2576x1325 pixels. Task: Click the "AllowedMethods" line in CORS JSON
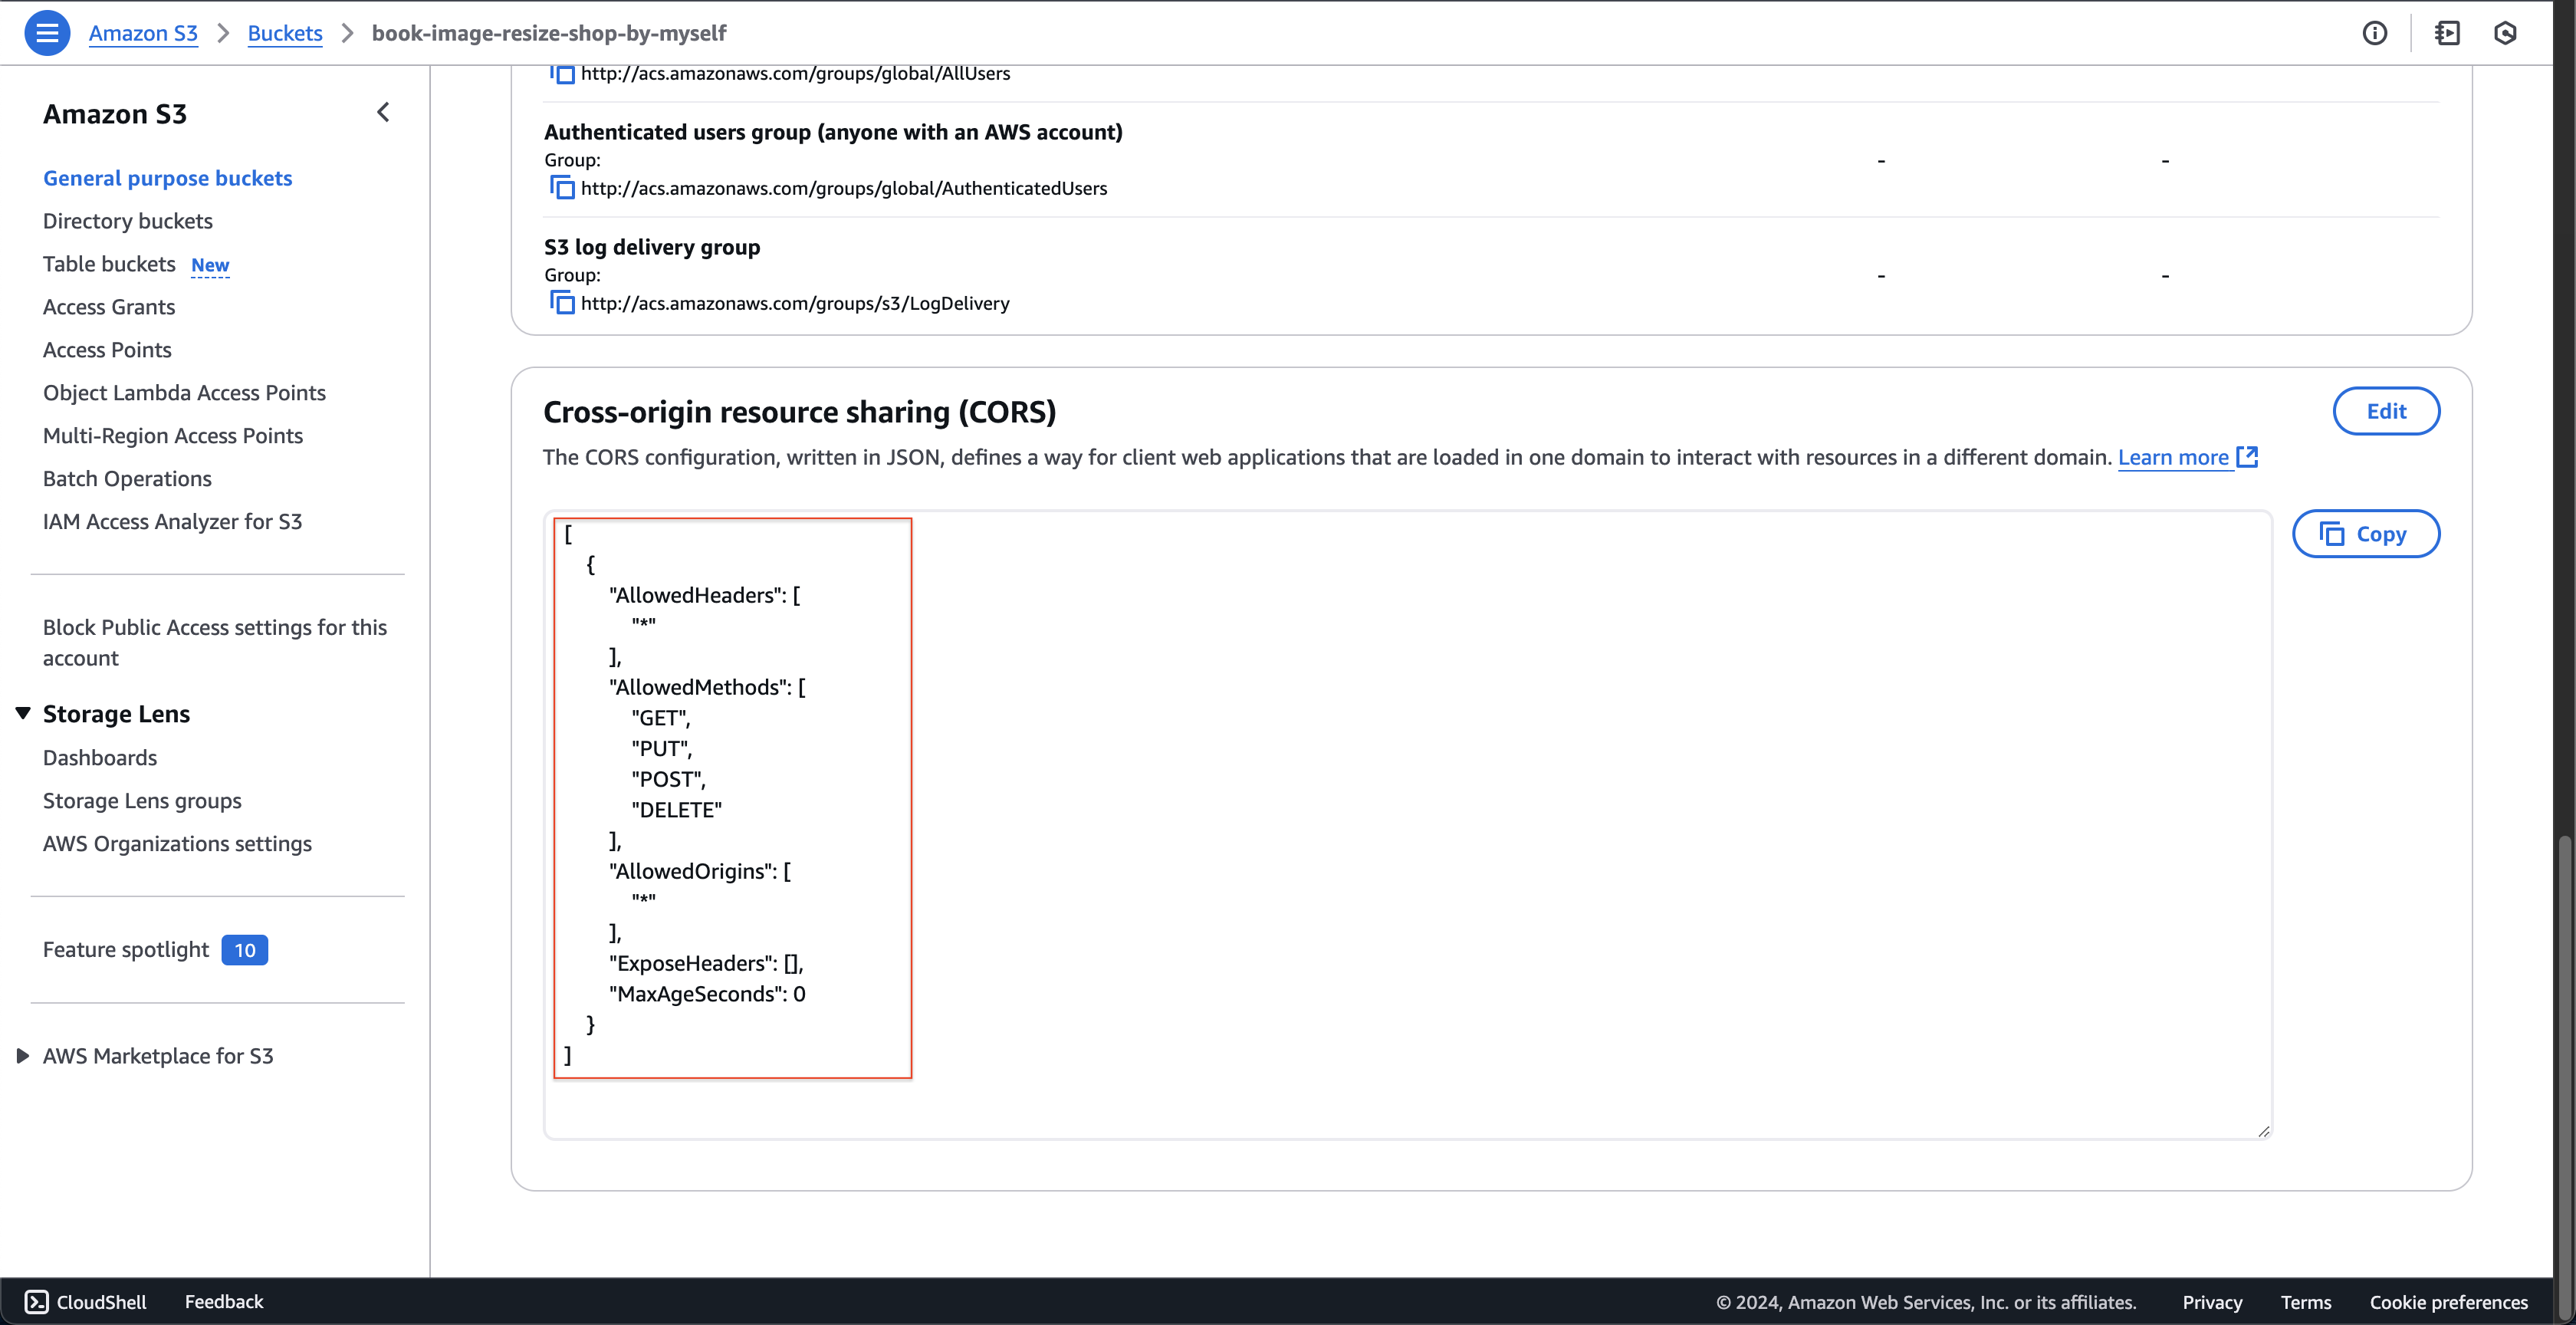[x=707, y=687]
